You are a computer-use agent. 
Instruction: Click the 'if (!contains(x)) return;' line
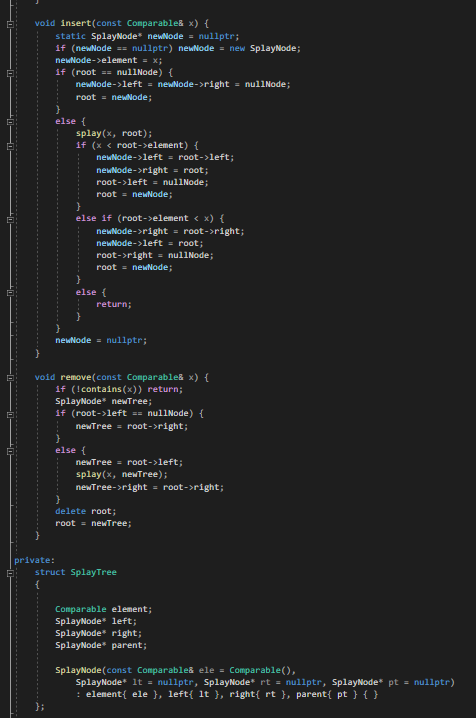[119, 389]
